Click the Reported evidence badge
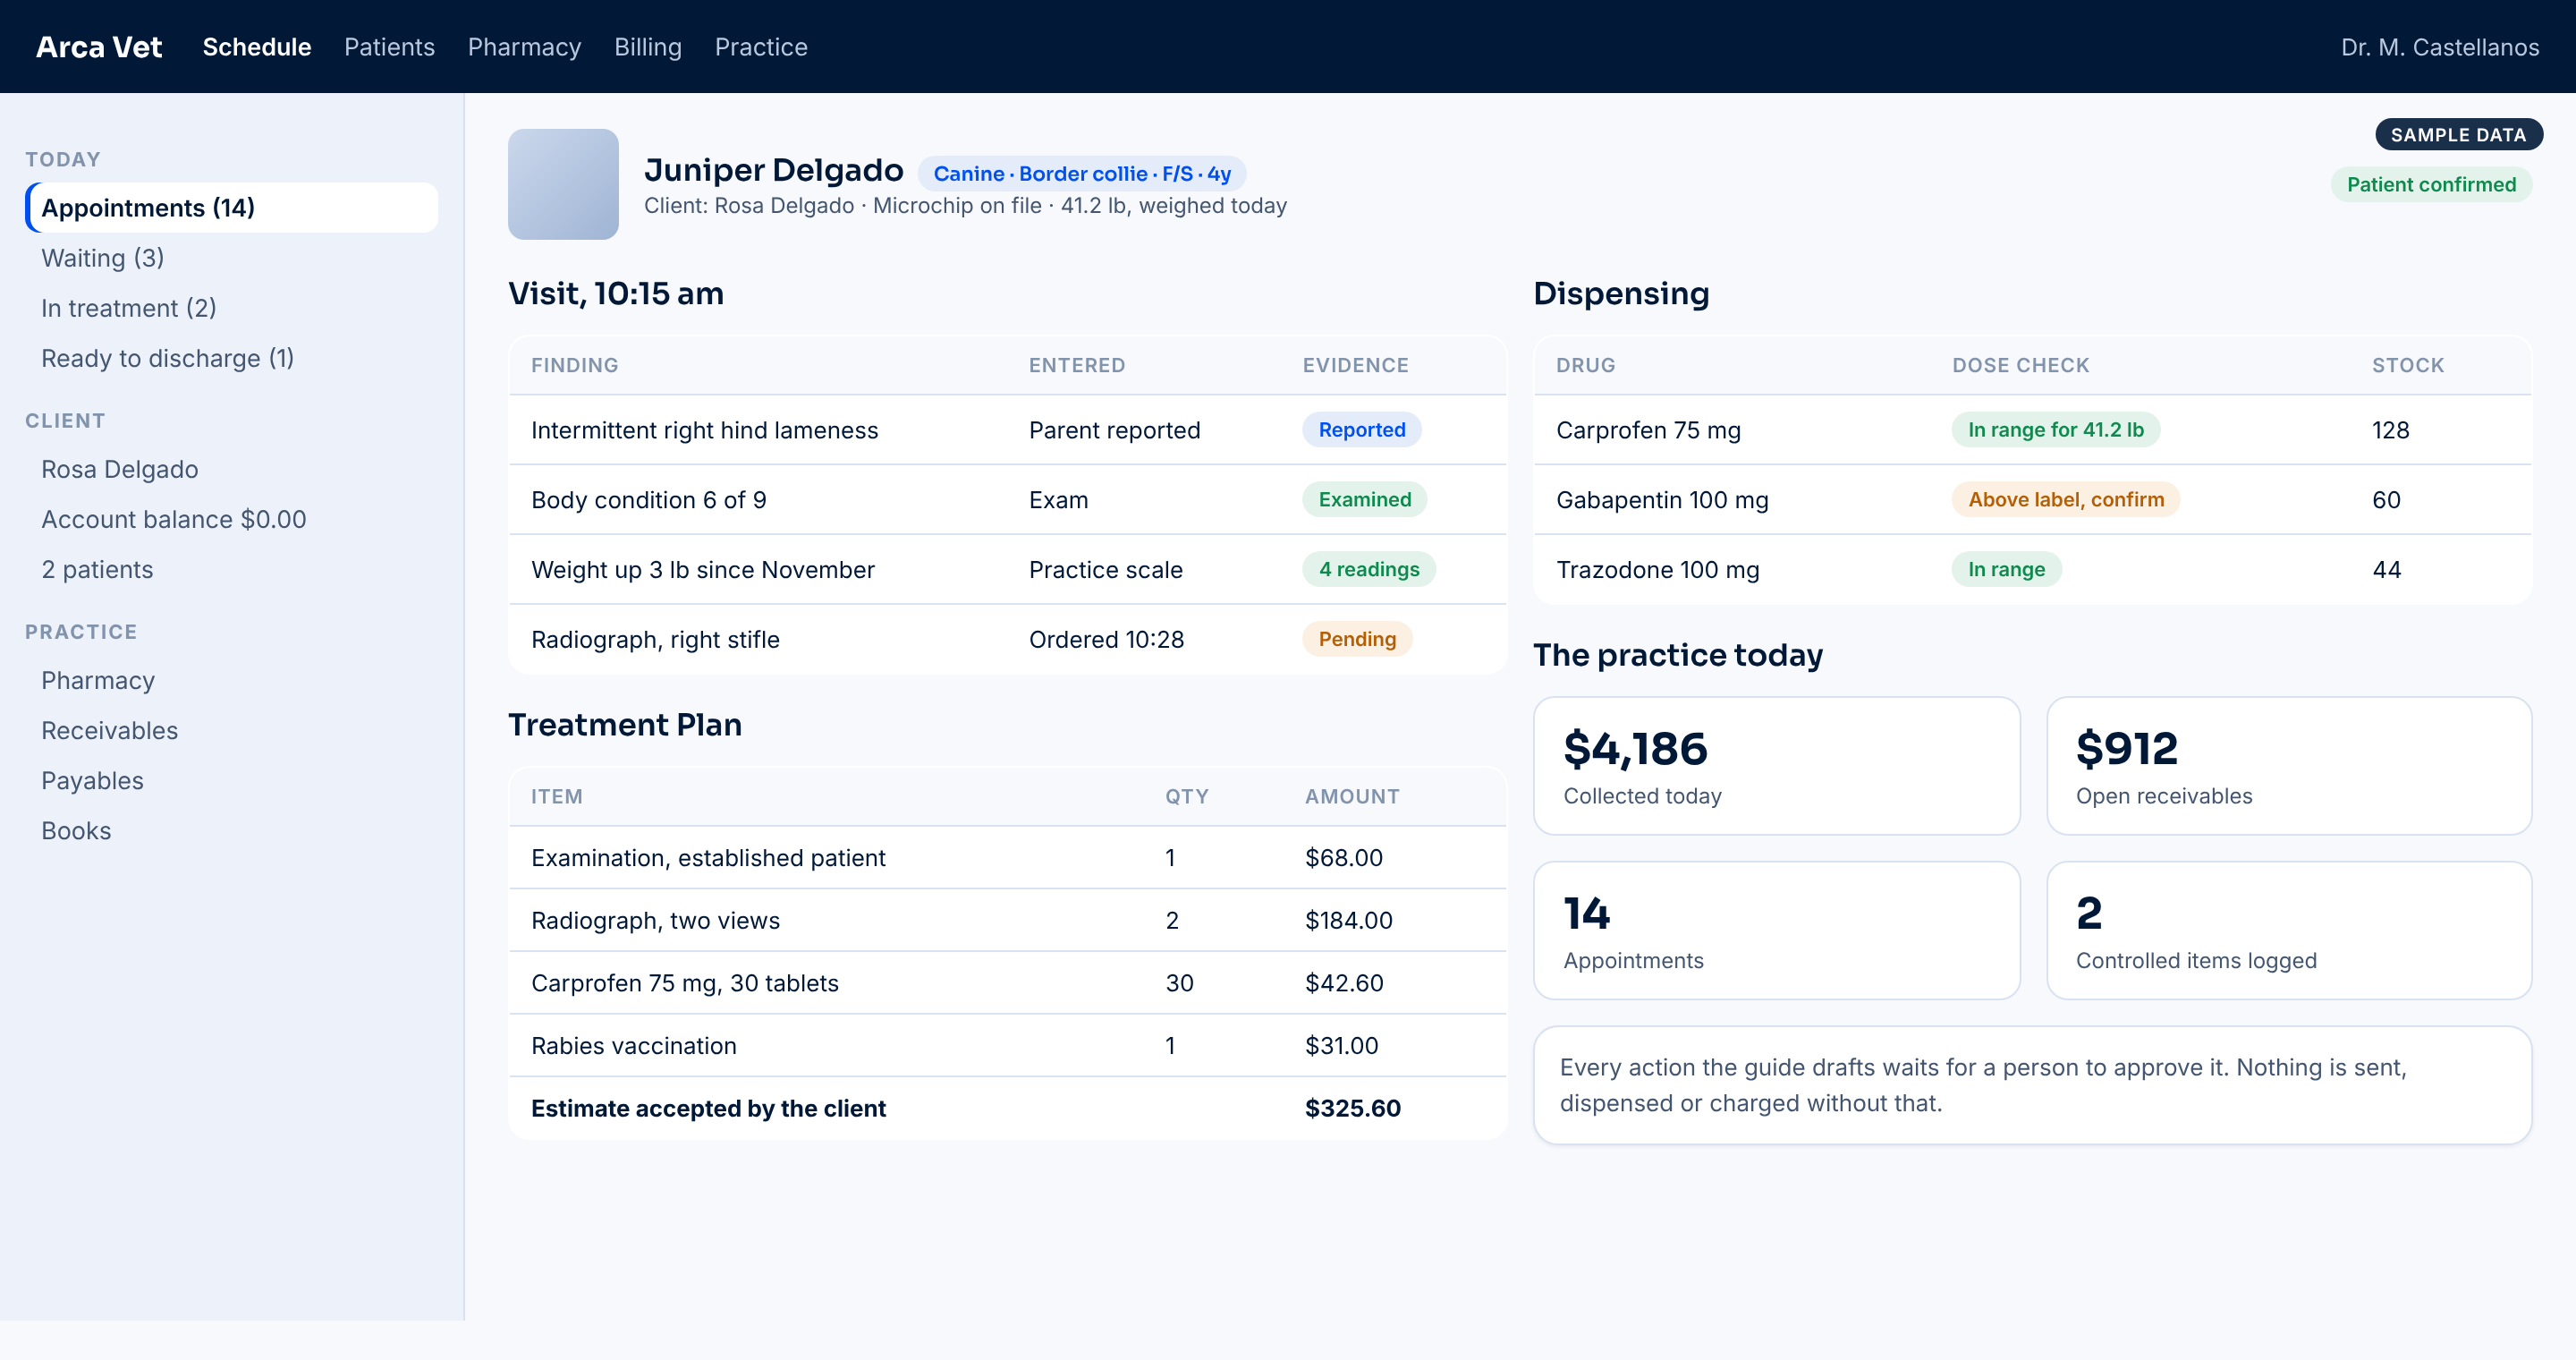2576x1360 pixels. pyautogui.click(x=1362, y=430)
